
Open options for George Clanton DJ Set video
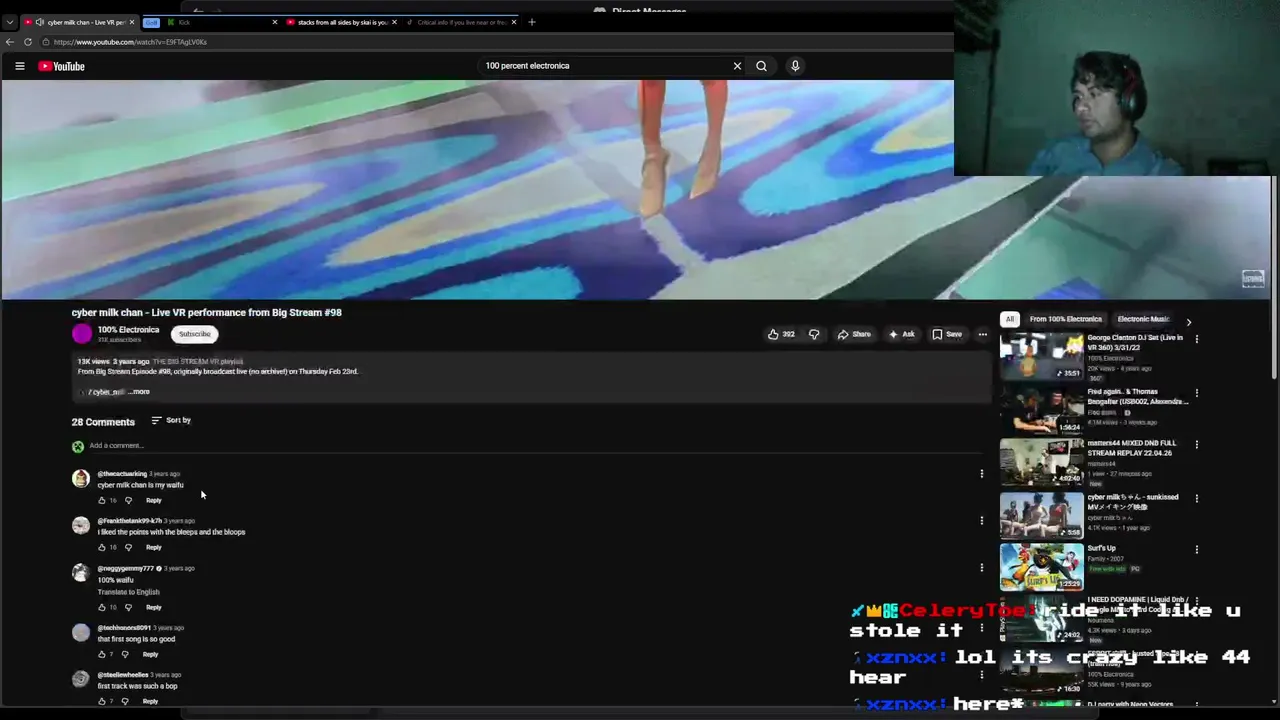(x=1196, y=339)
